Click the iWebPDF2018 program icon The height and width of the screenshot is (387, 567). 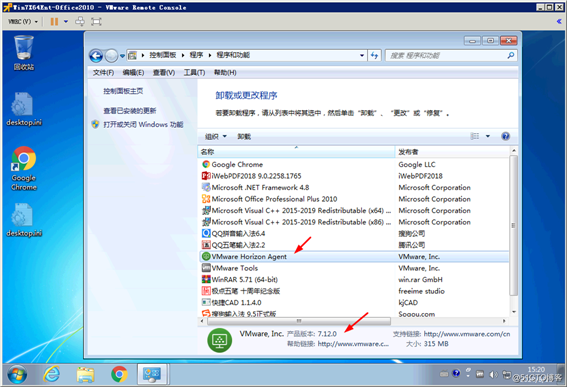[206, 176]
